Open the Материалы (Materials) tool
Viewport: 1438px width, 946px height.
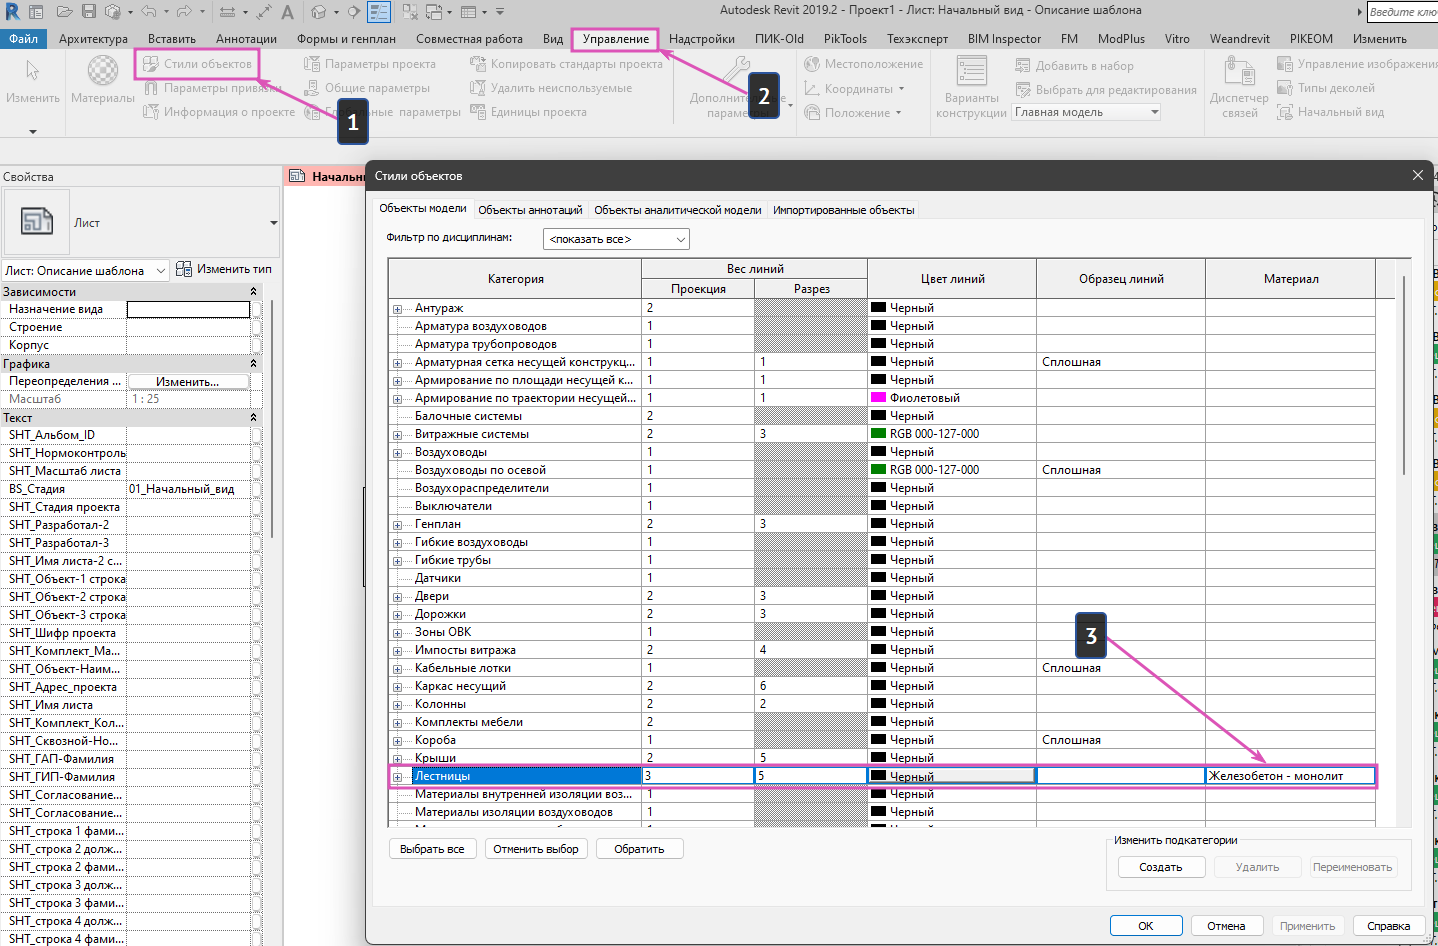point(103,80)
